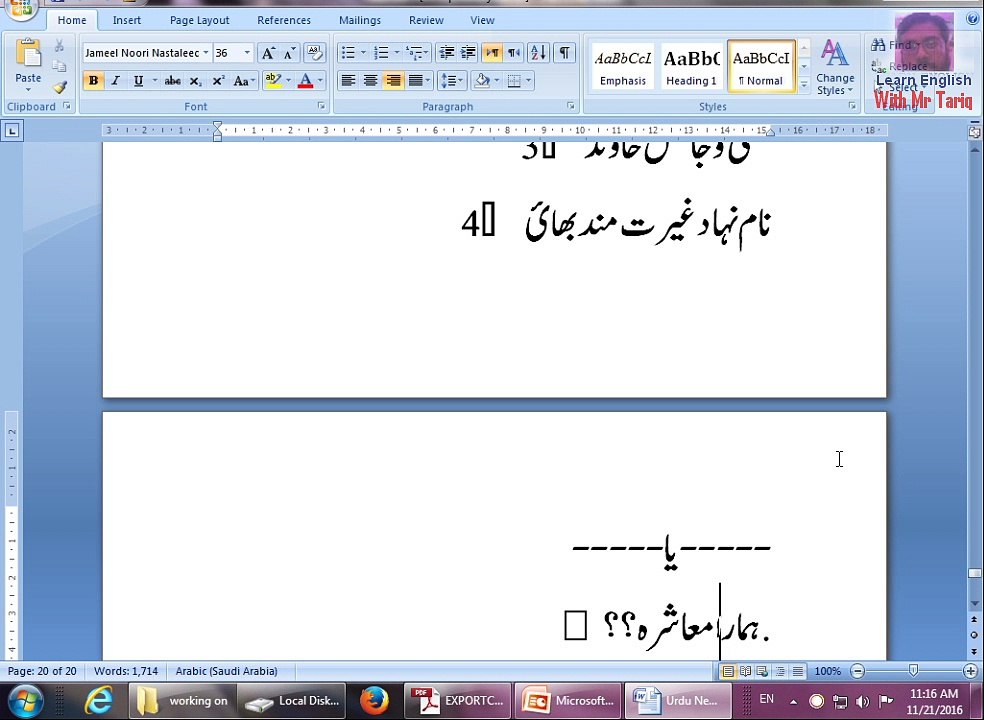The height and width of the screenshot is (720, 984).
Task: Click the Bullets list icon
Action: point(348,53)
